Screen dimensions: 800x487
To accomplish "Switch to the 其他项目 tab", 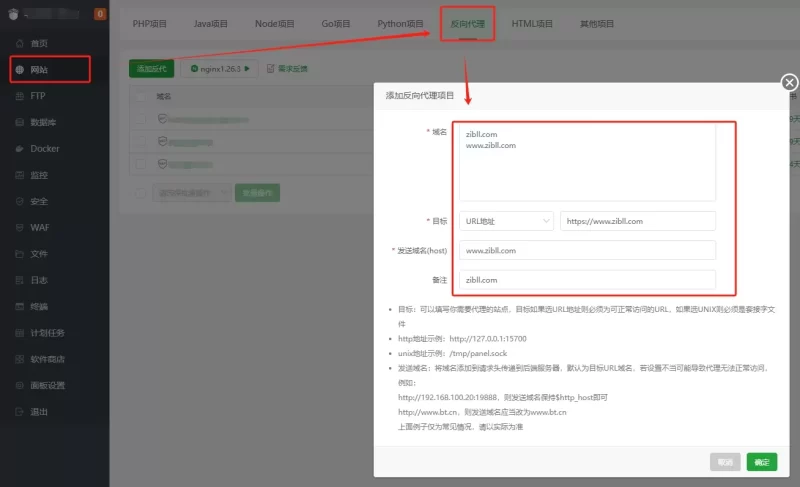I will tap(597, 23).
